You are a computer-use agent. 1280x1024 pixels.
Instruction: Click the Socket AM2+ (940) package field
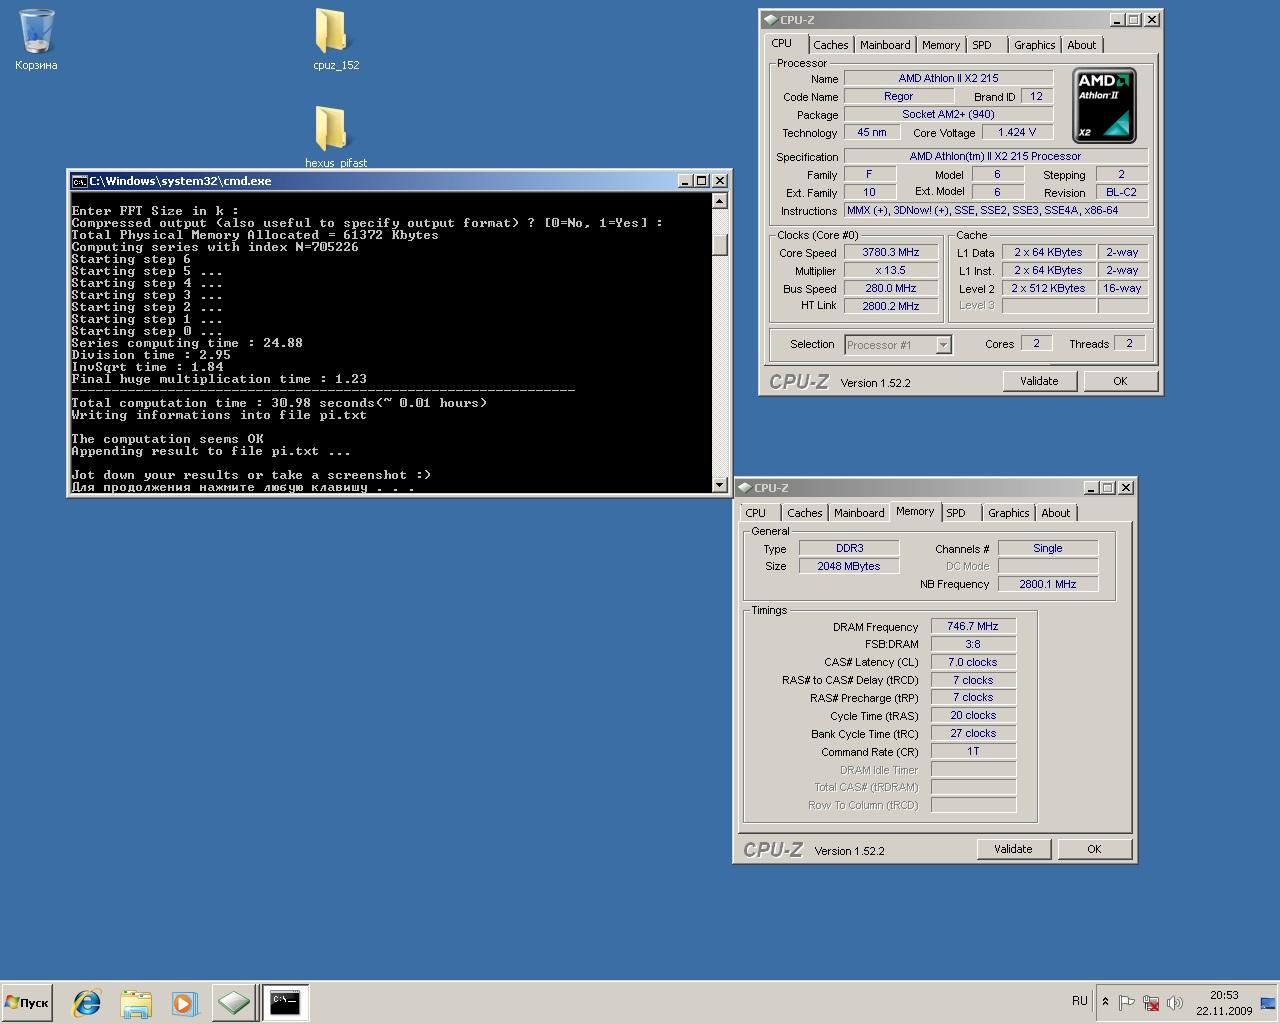tap(948, 114)
